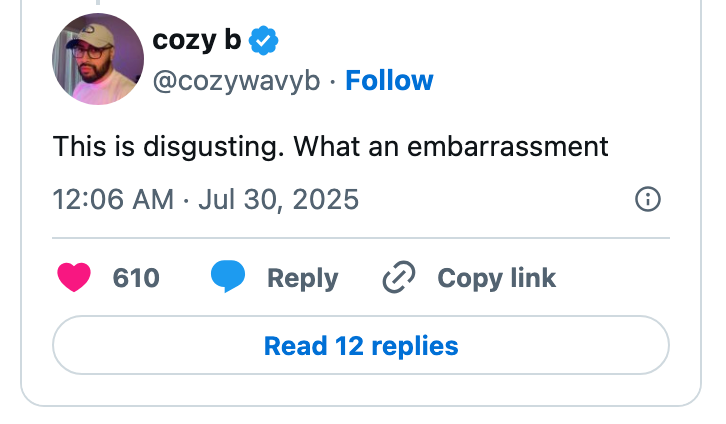Select the "Copy link" text label
Viewport: 726px width, 424px height.
point(496,278)
